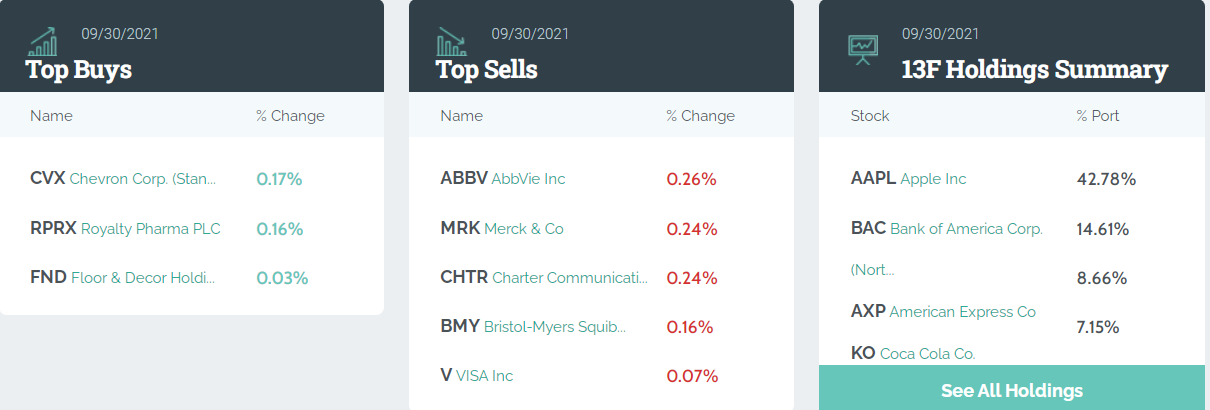Open V VISA Inc link

tap(477, 376)
